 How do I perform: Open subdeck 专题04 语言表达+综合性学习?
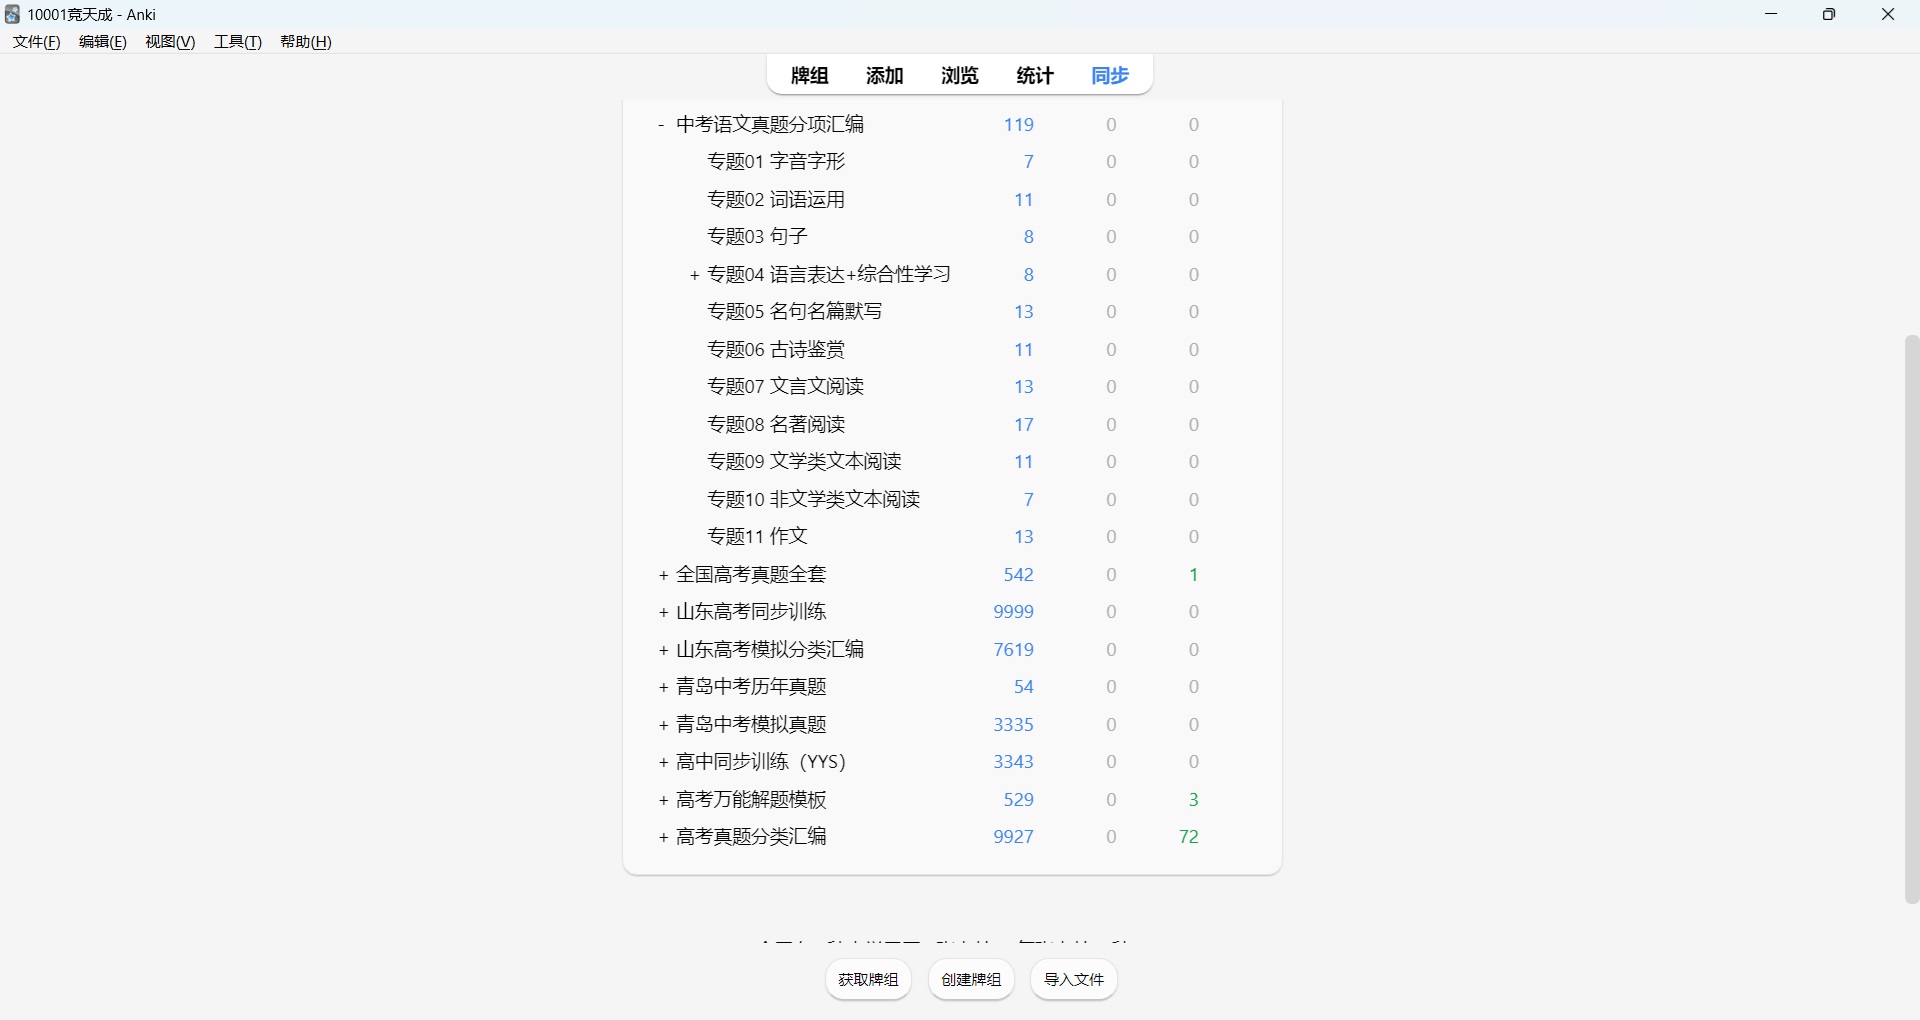pyautogui.click(x=829, y=275)
